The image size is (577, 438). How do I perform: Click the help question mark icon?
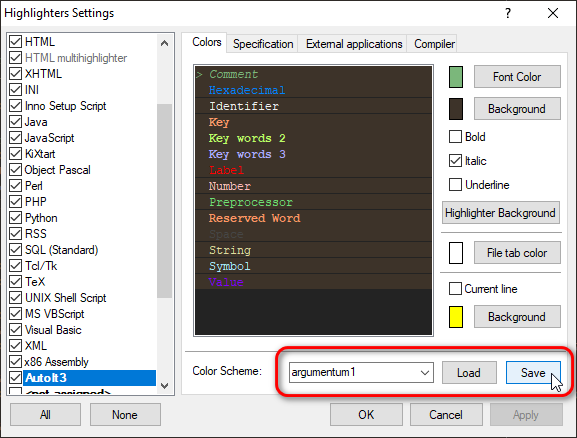tap(508, 14)
